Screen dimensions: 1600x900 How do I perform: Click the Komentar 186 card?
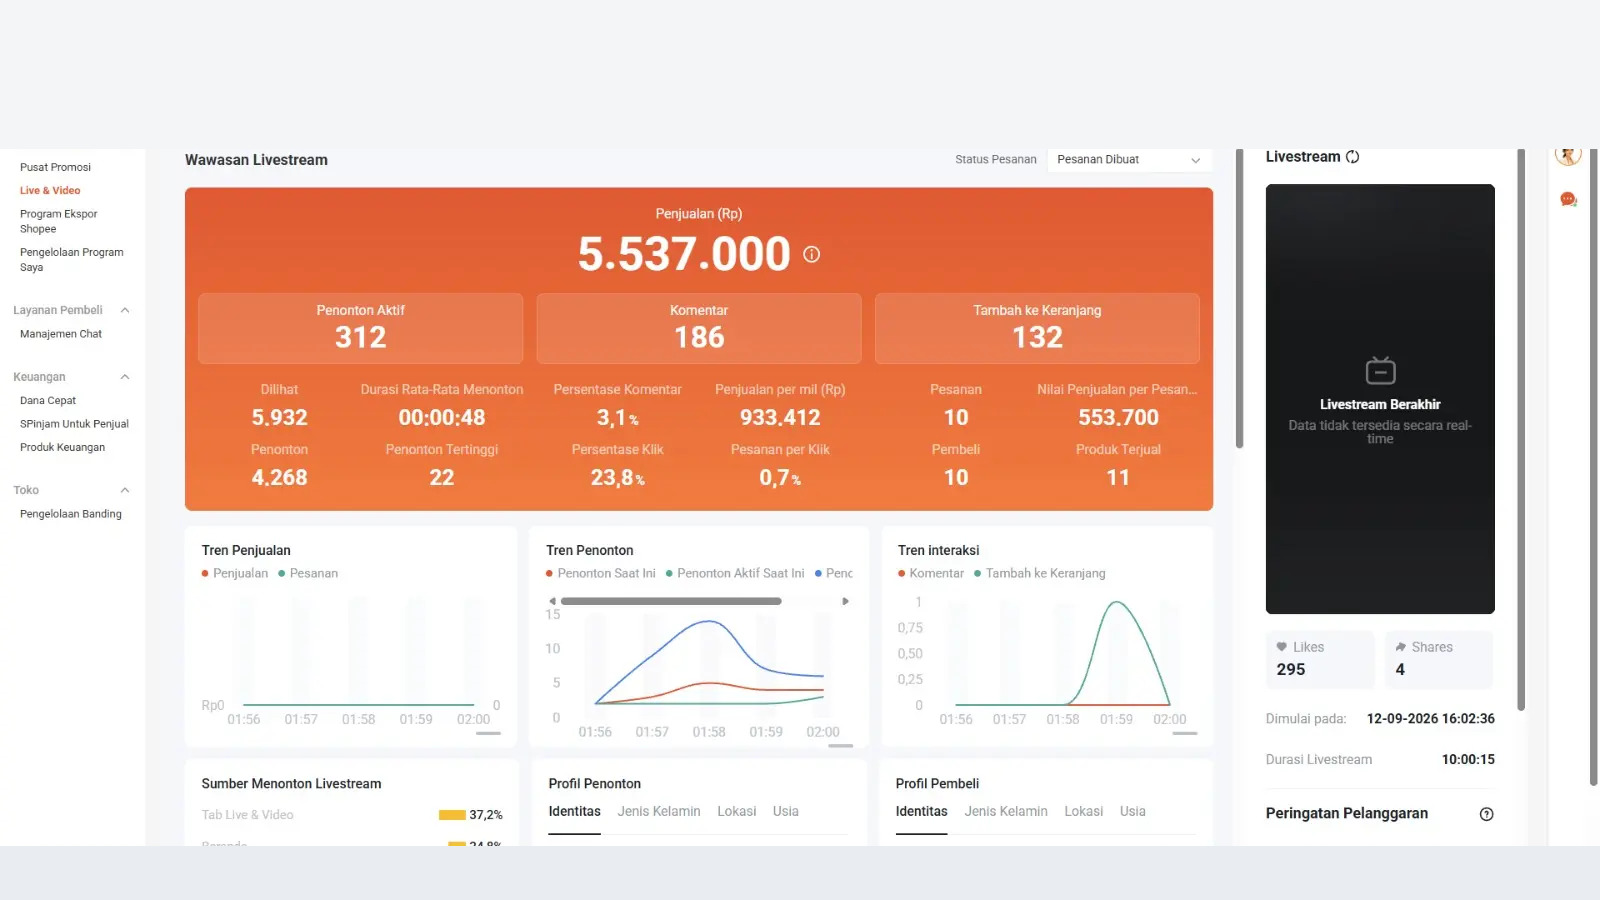tap(699, 328)
